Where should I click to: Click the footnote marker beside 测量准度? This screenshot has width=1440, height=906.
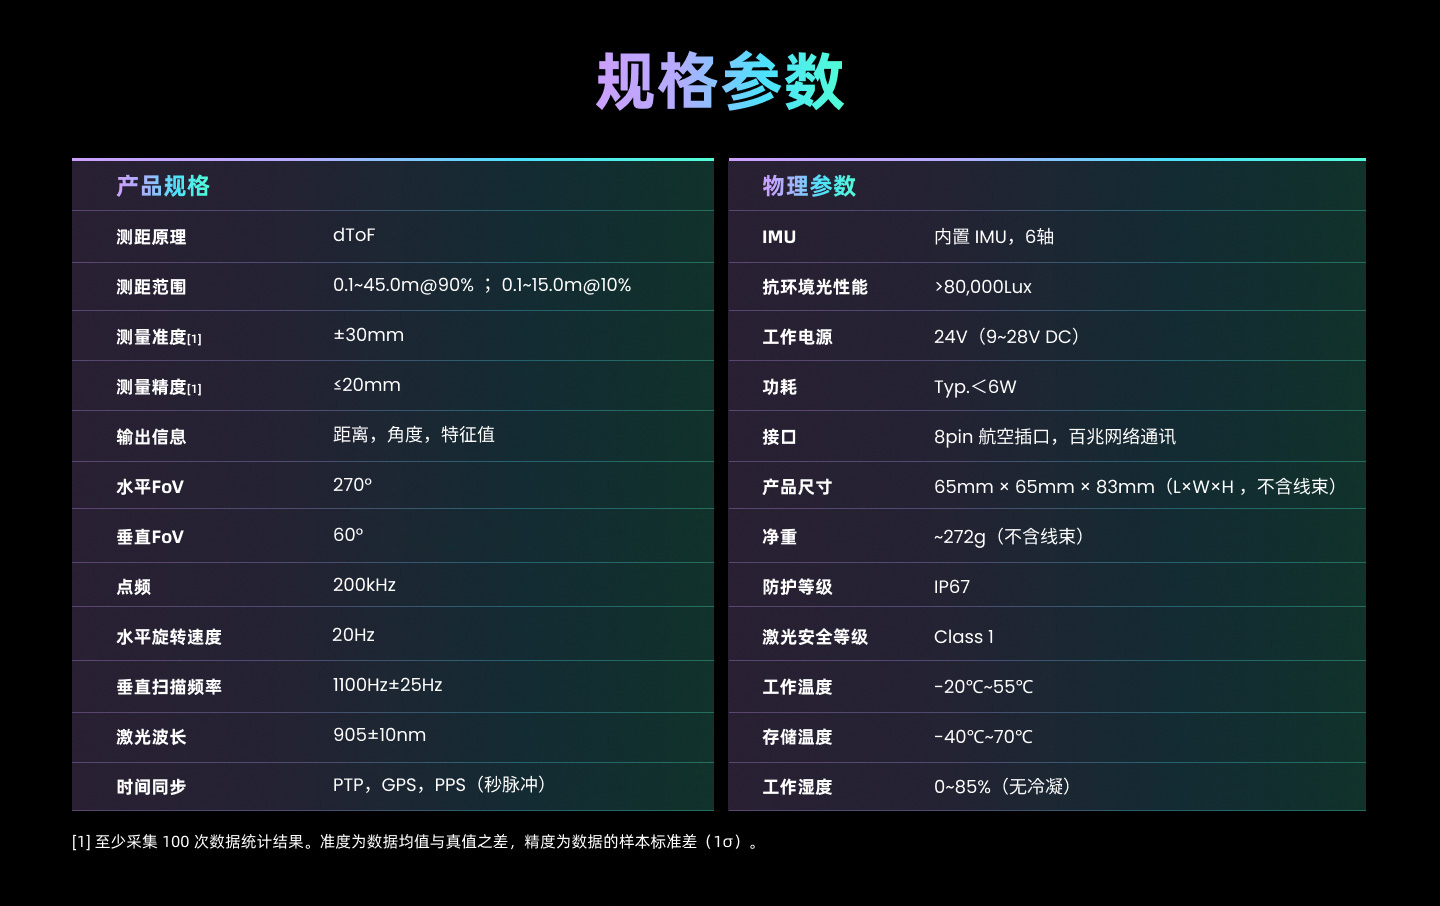click(194, 339)
